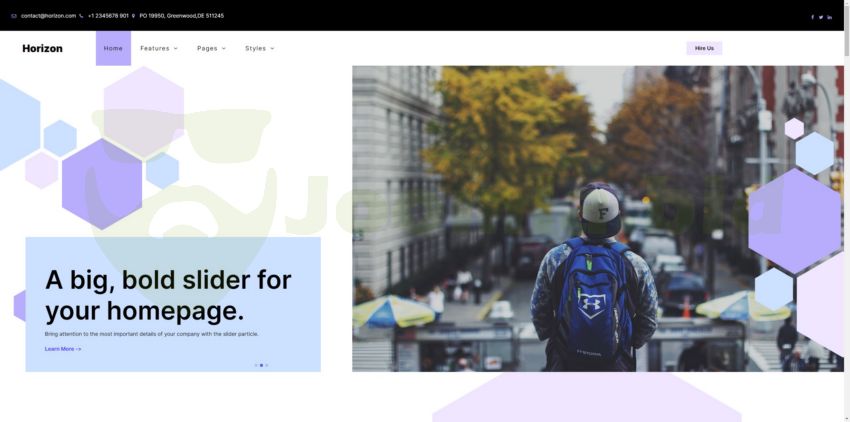Open the Twitter social icon
Screen dimensions: 850x422
(x=821, y=17)
